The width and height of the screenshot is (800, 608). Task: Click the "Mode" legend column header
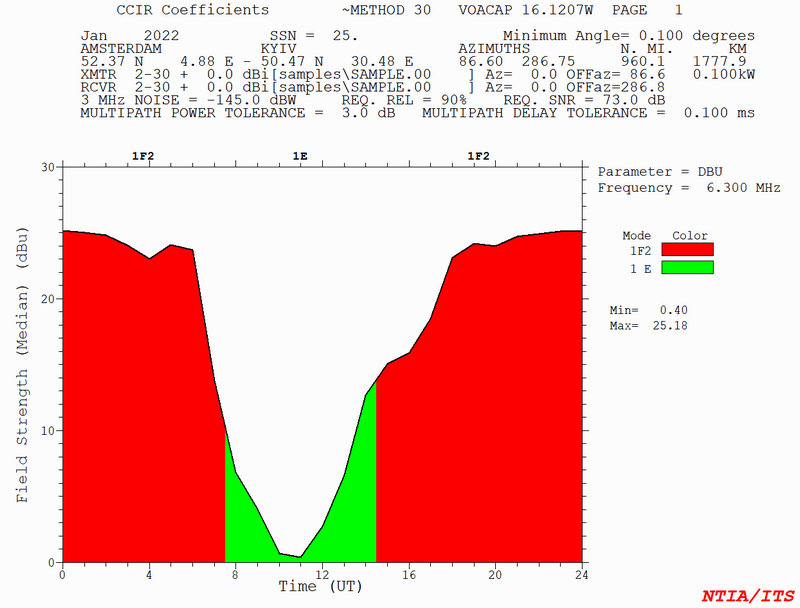tap(636, 236)
